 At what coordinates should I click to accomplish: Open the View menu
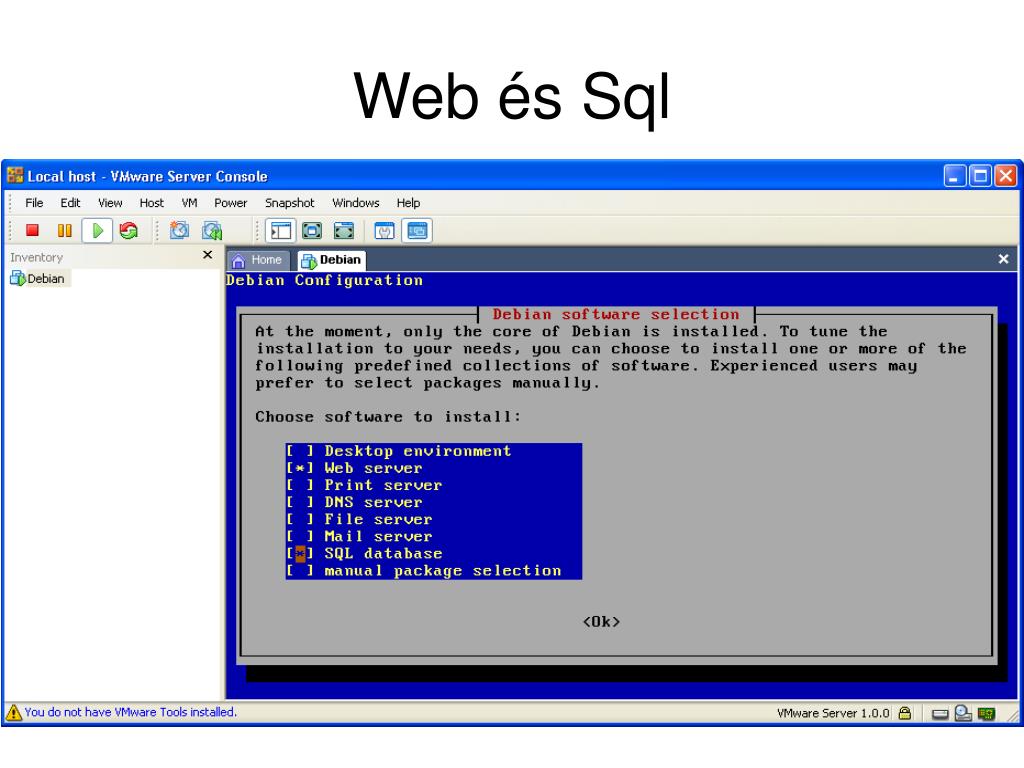pos(110,202)
